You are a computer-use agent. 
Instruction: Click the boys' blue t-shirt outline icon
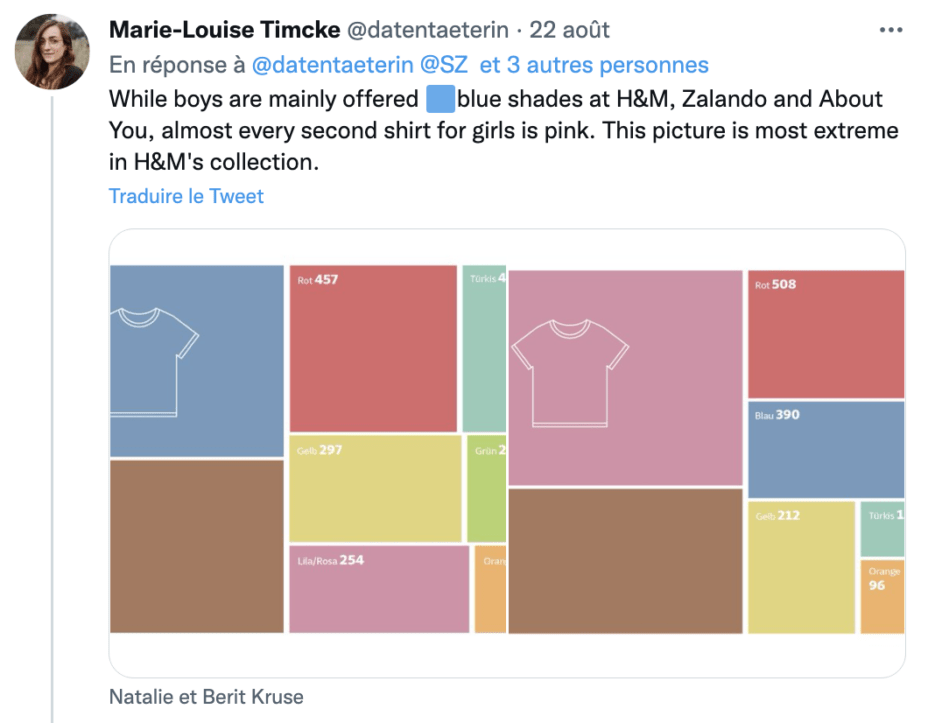click(154, 362)
